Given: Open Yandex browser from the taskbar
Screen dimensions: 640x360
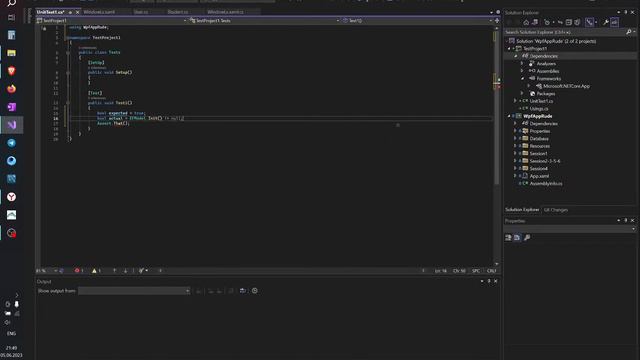Looking at the screenshot, I should click(11, 197).
